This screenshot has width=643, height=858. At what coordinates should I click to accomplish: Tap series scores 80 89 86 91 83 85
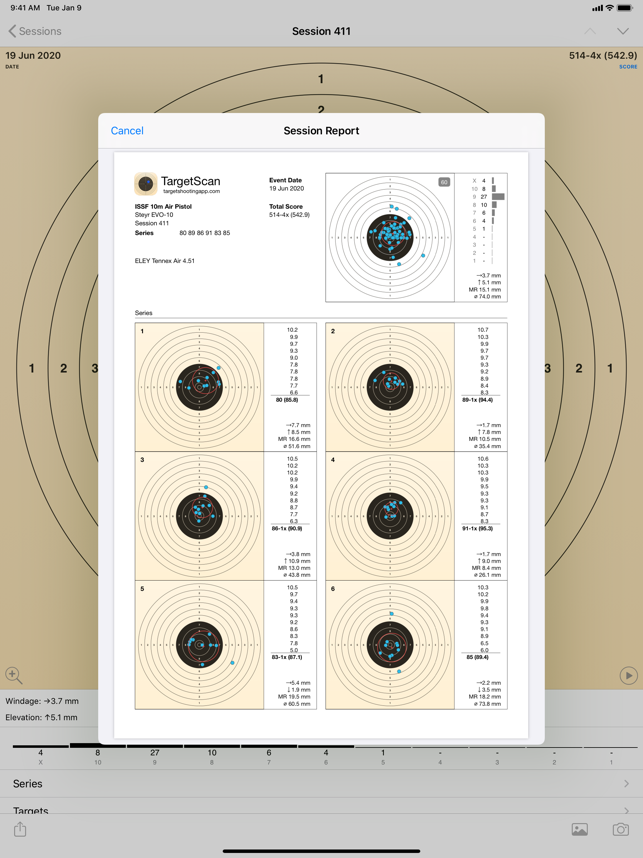(x=205, y=233)
